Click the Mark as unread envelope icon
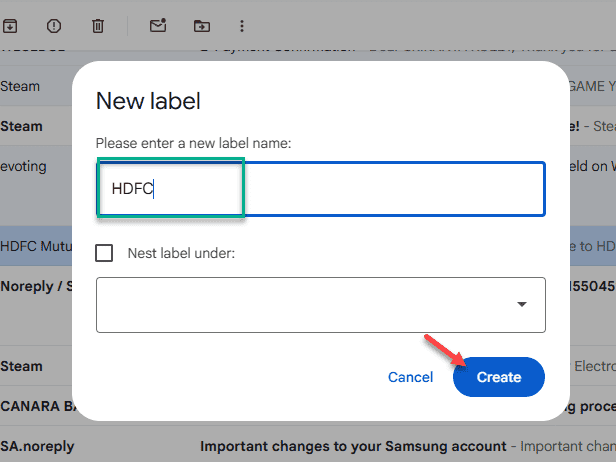 tap(158, 26)
